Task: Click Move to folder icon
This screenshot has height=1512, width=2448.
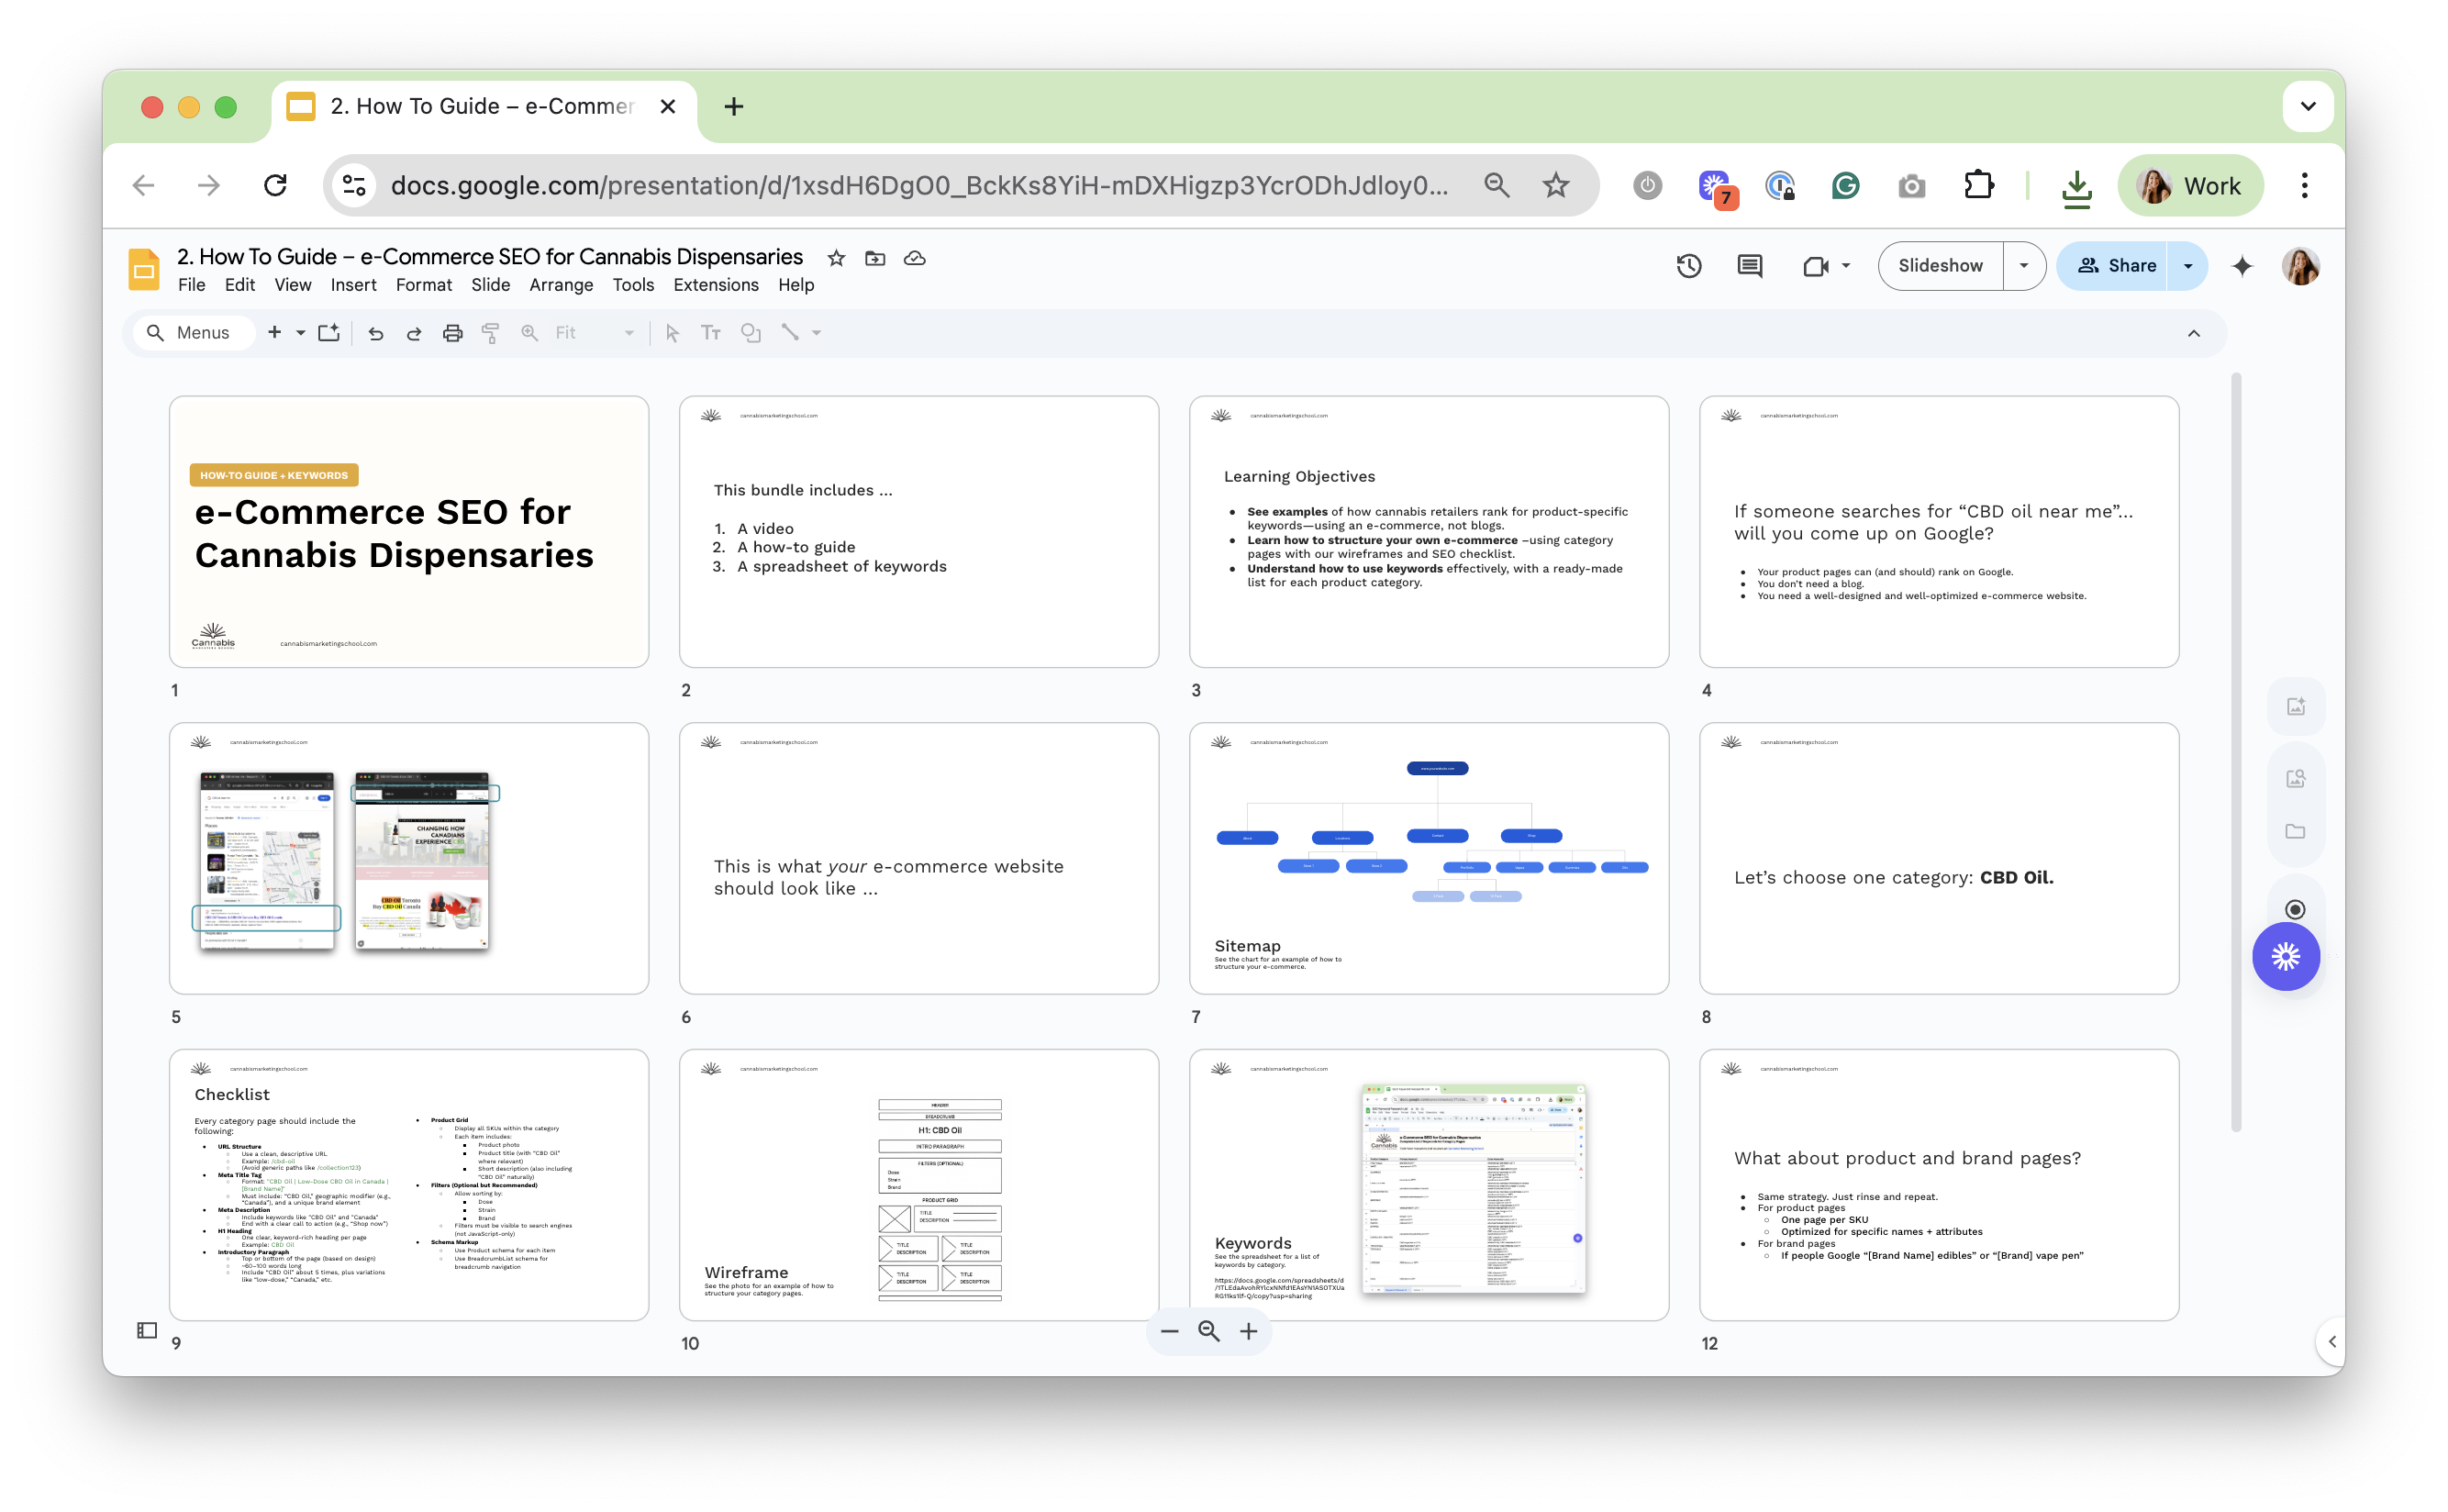Action: tap(875, 258)
